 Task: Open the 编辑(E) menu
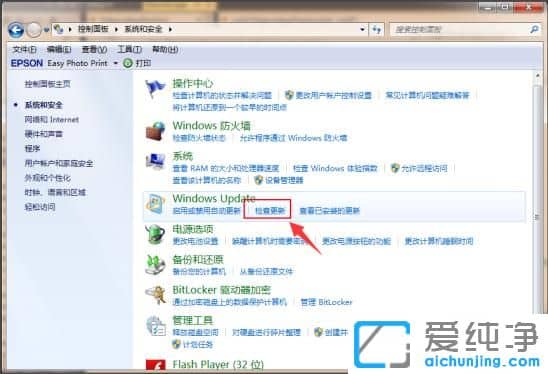[59, 50]
